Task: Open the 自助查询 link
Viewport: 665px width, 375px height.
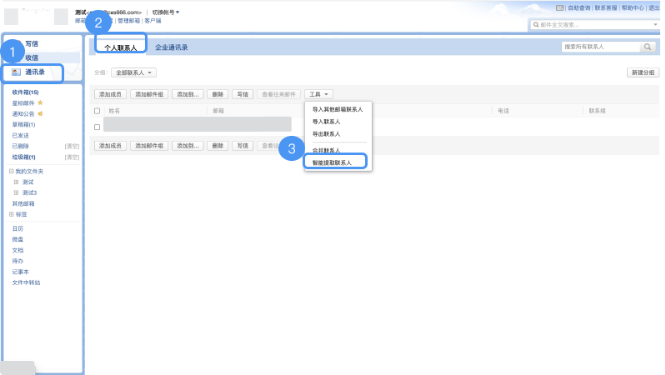Action: [x=579, y=8]
